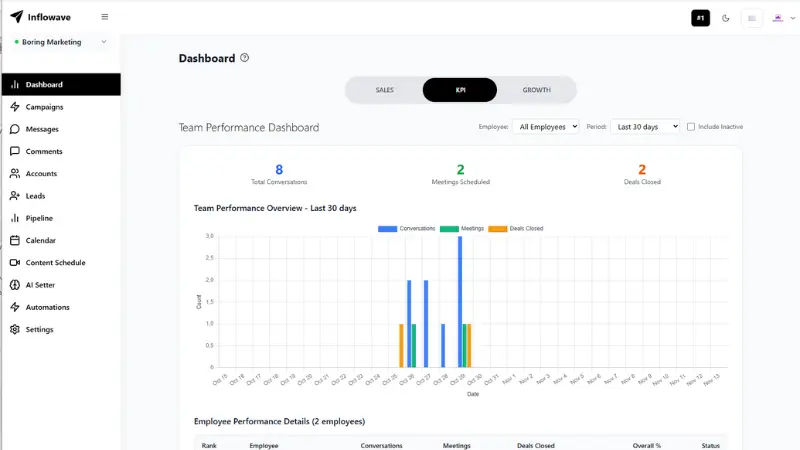Screen dimensions: 800x450
Task: Click the Pipeline bar chart icon
Action: [x=15, y=218]
